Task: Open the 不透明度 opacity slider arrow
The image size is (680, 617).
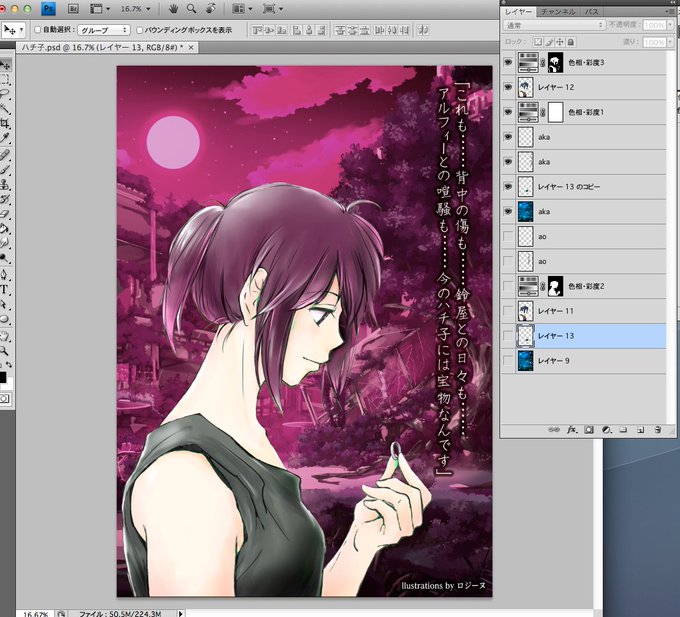Action: [x=670, y=25]
